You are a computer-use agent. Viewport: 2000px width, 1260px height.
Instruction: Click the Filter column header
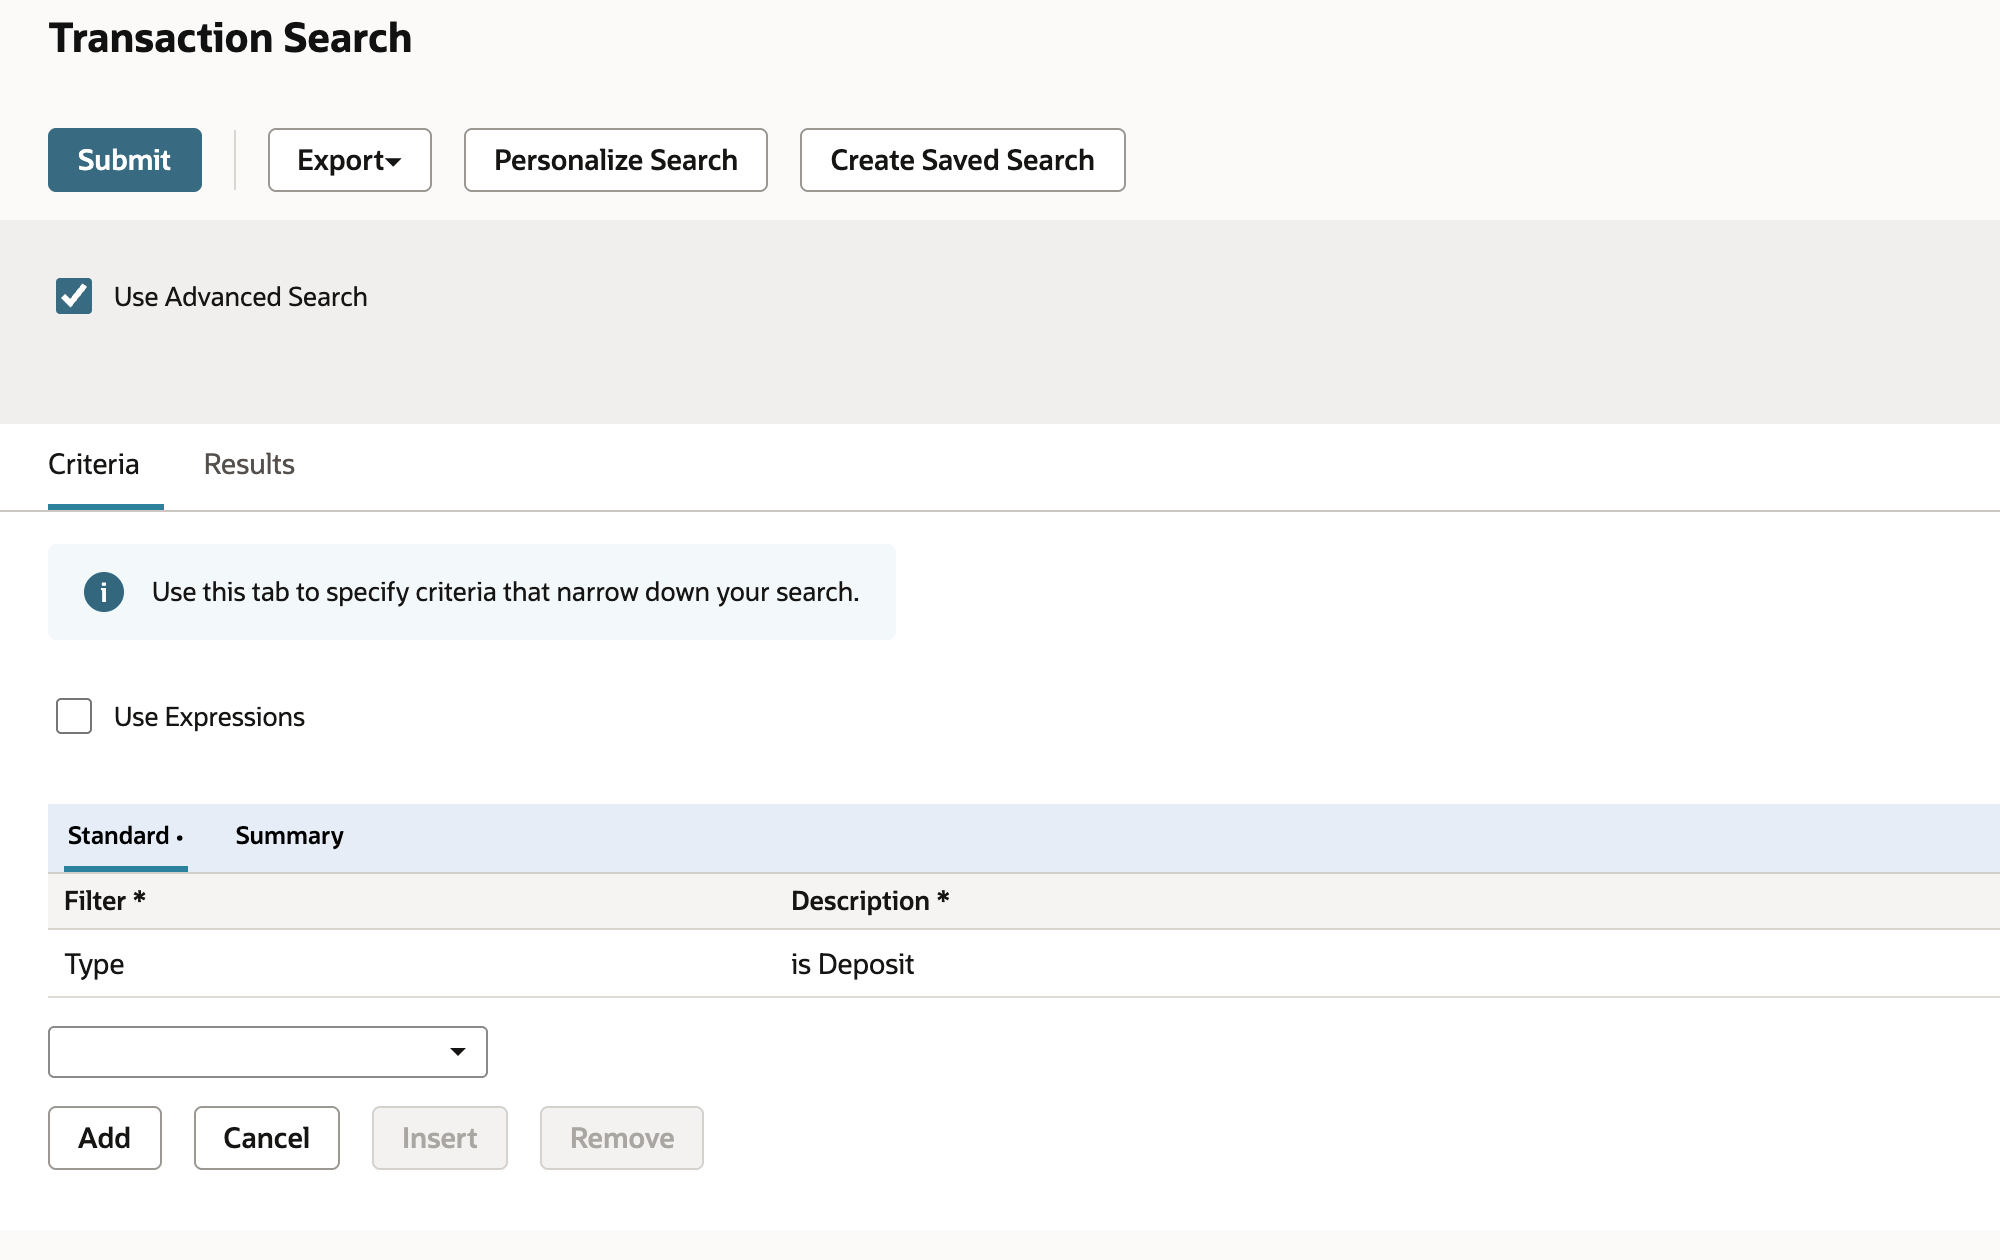click(105, 901)
